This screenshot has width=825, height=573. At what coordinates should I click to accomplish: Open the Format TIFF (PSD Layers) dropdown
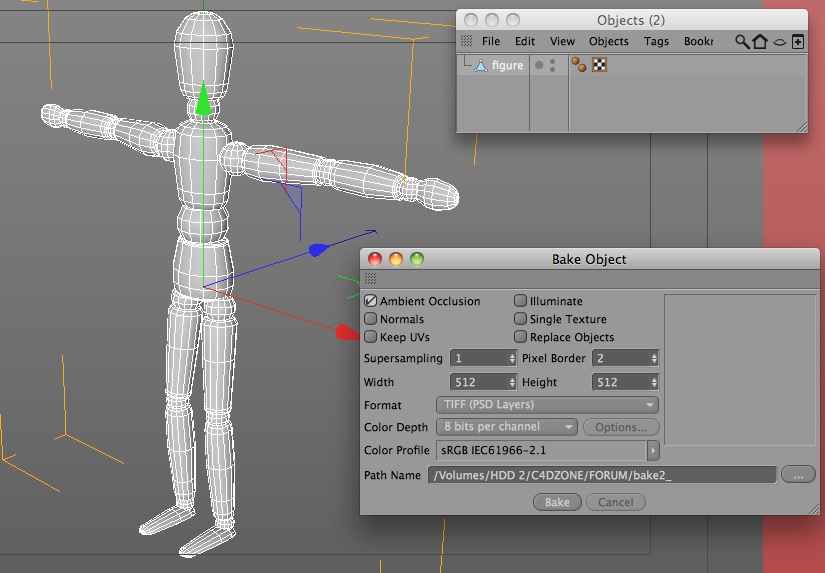coord(547,405)
